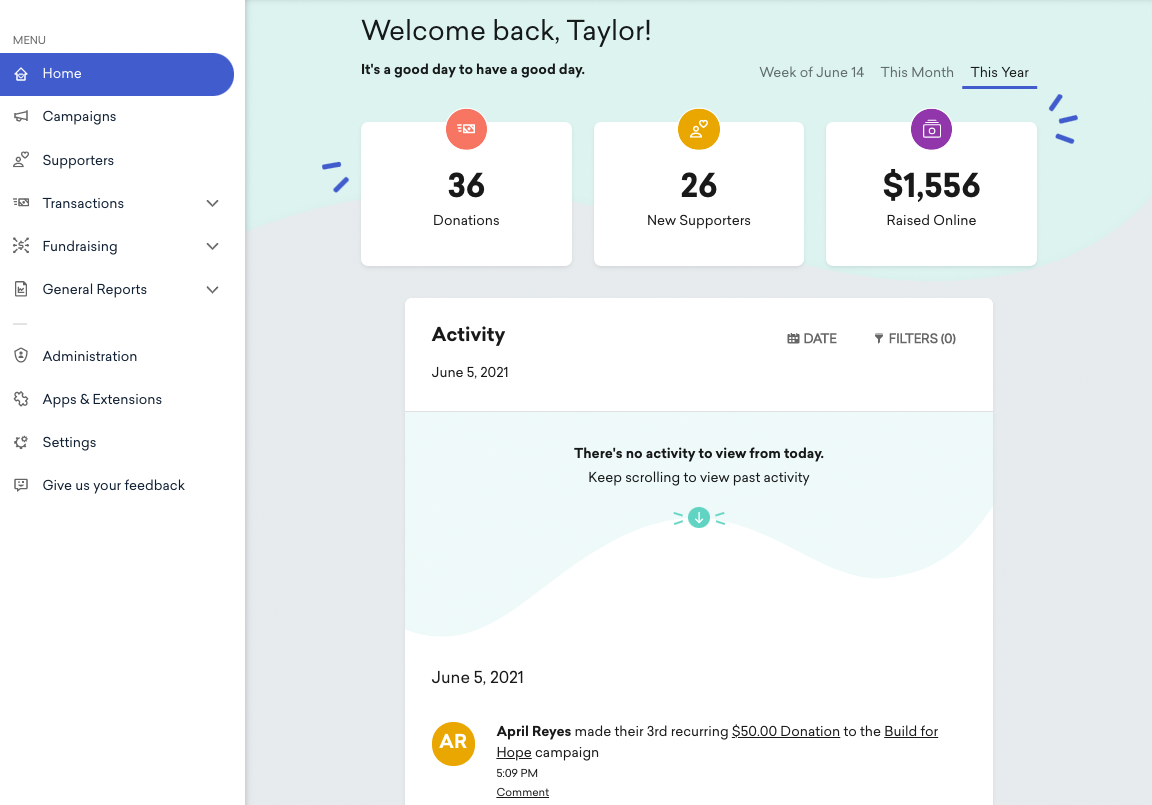The height and width of the screenshot is (805, 1152).
Task: Open the FILTERS (0) button
Action: (915, 339)
